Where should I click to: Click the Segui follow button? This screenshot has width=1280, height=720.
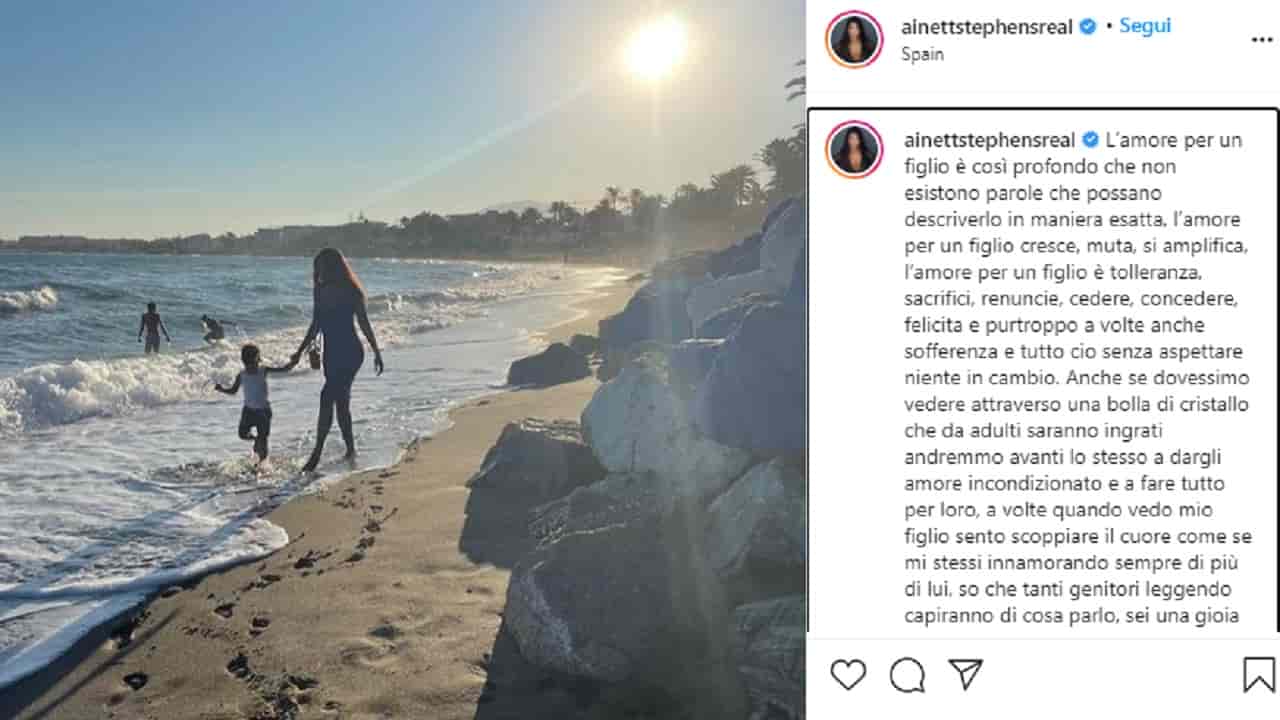[1145, 26]
